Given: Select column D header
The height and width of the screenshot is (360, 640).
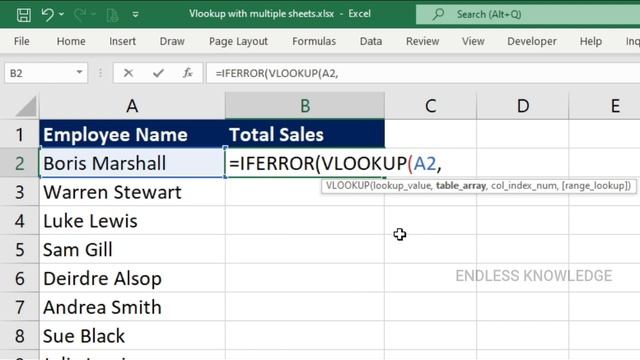Looking at the screenshot, I should coord(522,106).
